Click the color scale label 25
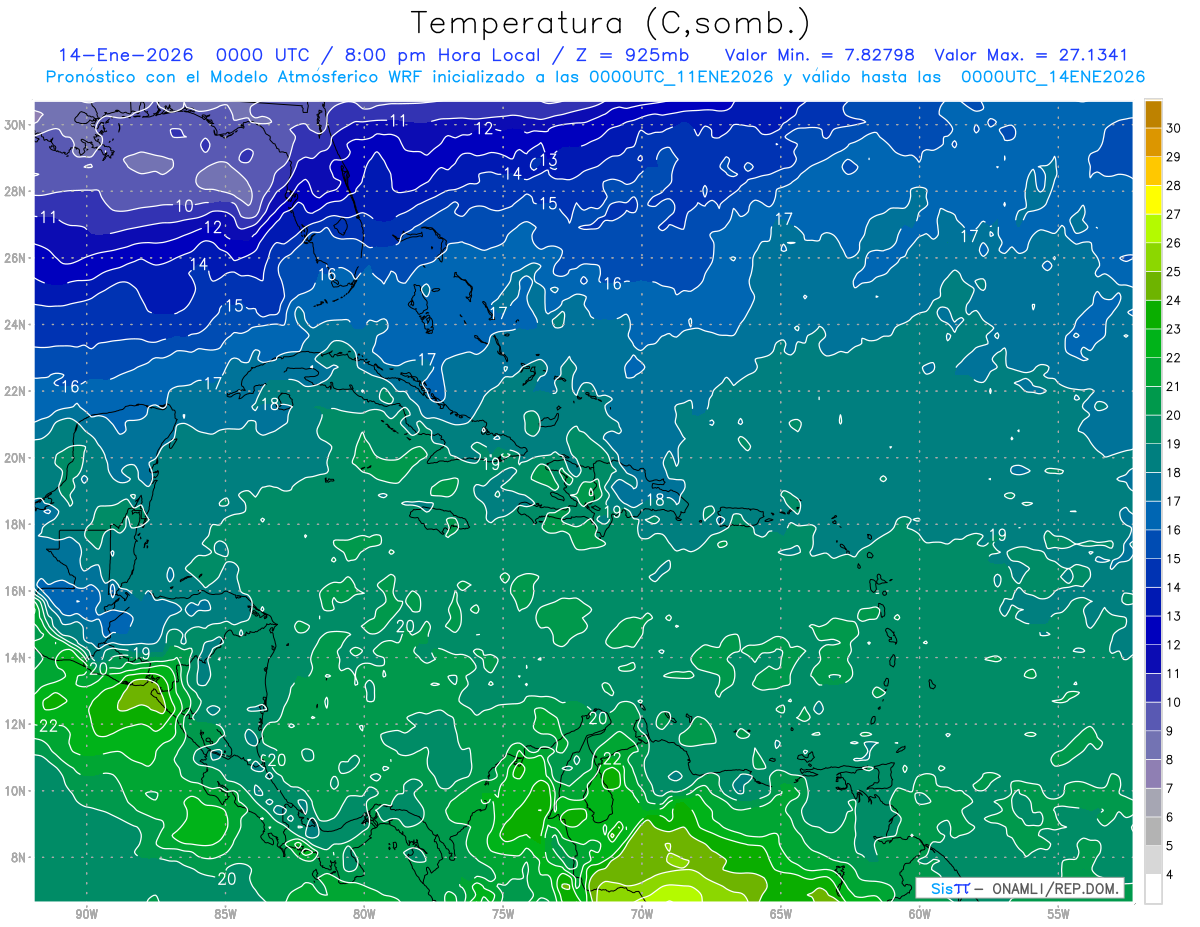Screen dimensions: 1200x927 (1174, 271)
